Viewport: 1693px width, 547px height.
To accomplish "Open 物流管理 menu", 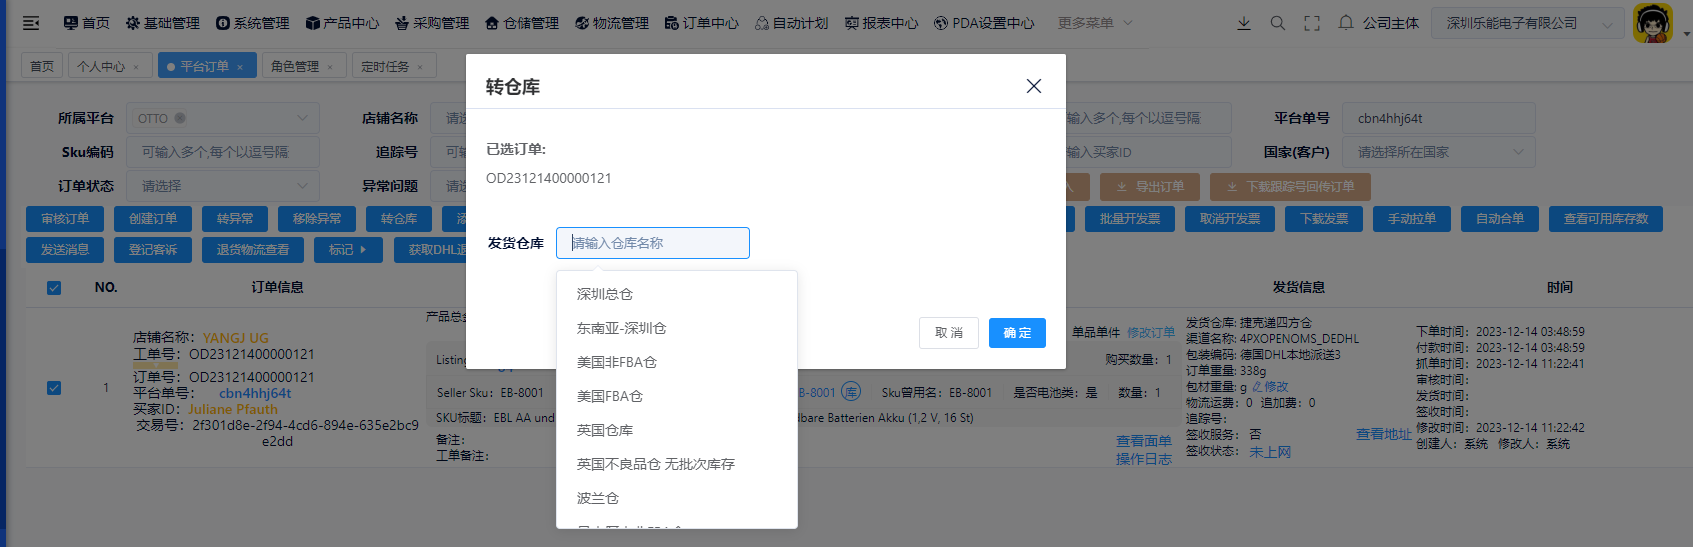I will [613, 23].
